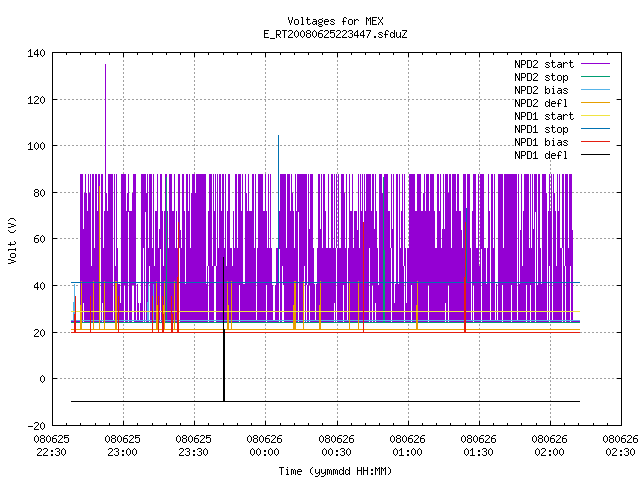The height and width of the screenshot is (480, 640).
Task: Click the 'NPD2 start' legend label
Action: tap(544, 64)
